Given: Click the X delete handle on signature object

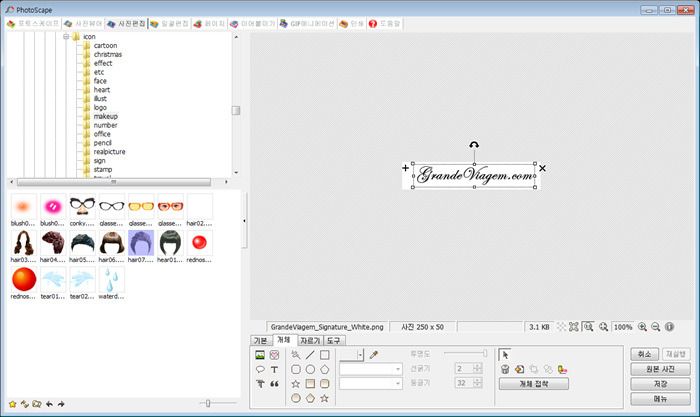Looking at the screenshot, I should click(542, 168).
